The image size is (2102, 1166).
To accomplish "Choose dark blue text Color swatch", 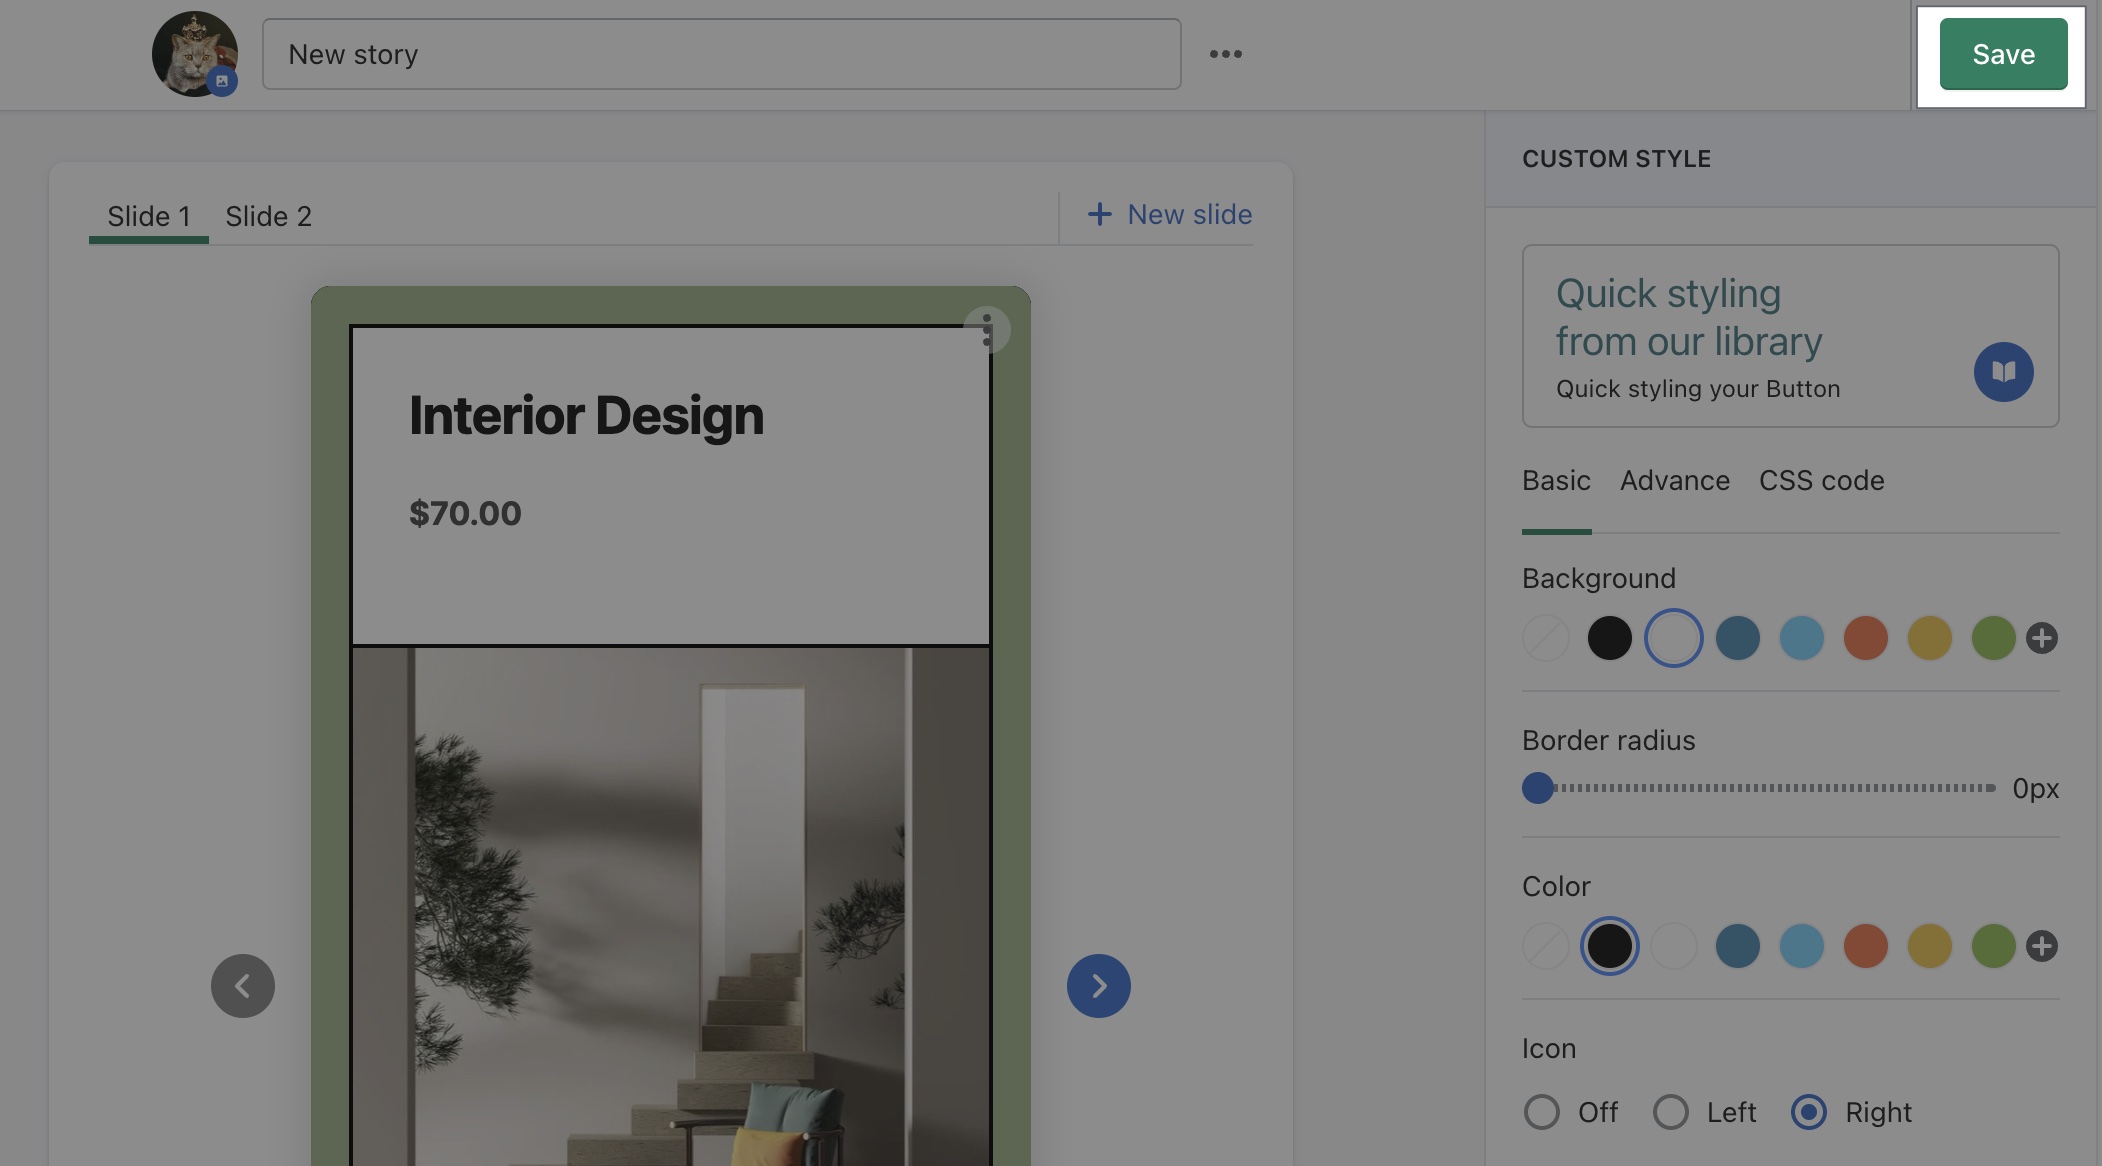I will coord(1738,946).
